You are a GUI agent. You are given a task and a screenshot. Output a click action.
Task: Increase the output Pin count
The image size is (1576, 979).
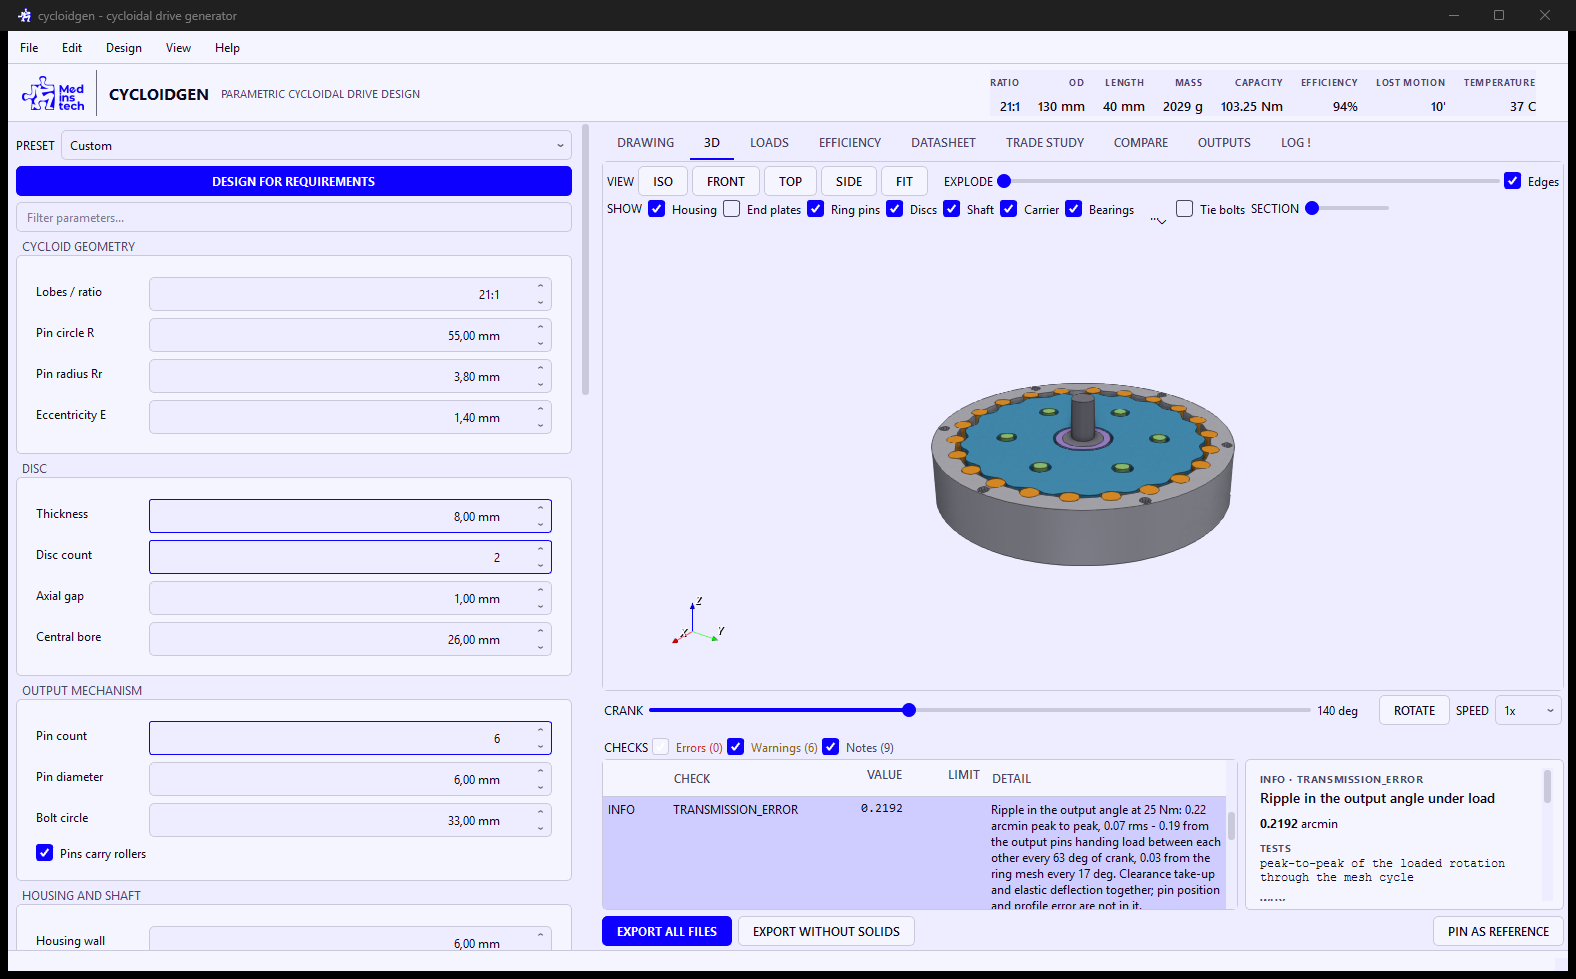(x=540, y=731)
